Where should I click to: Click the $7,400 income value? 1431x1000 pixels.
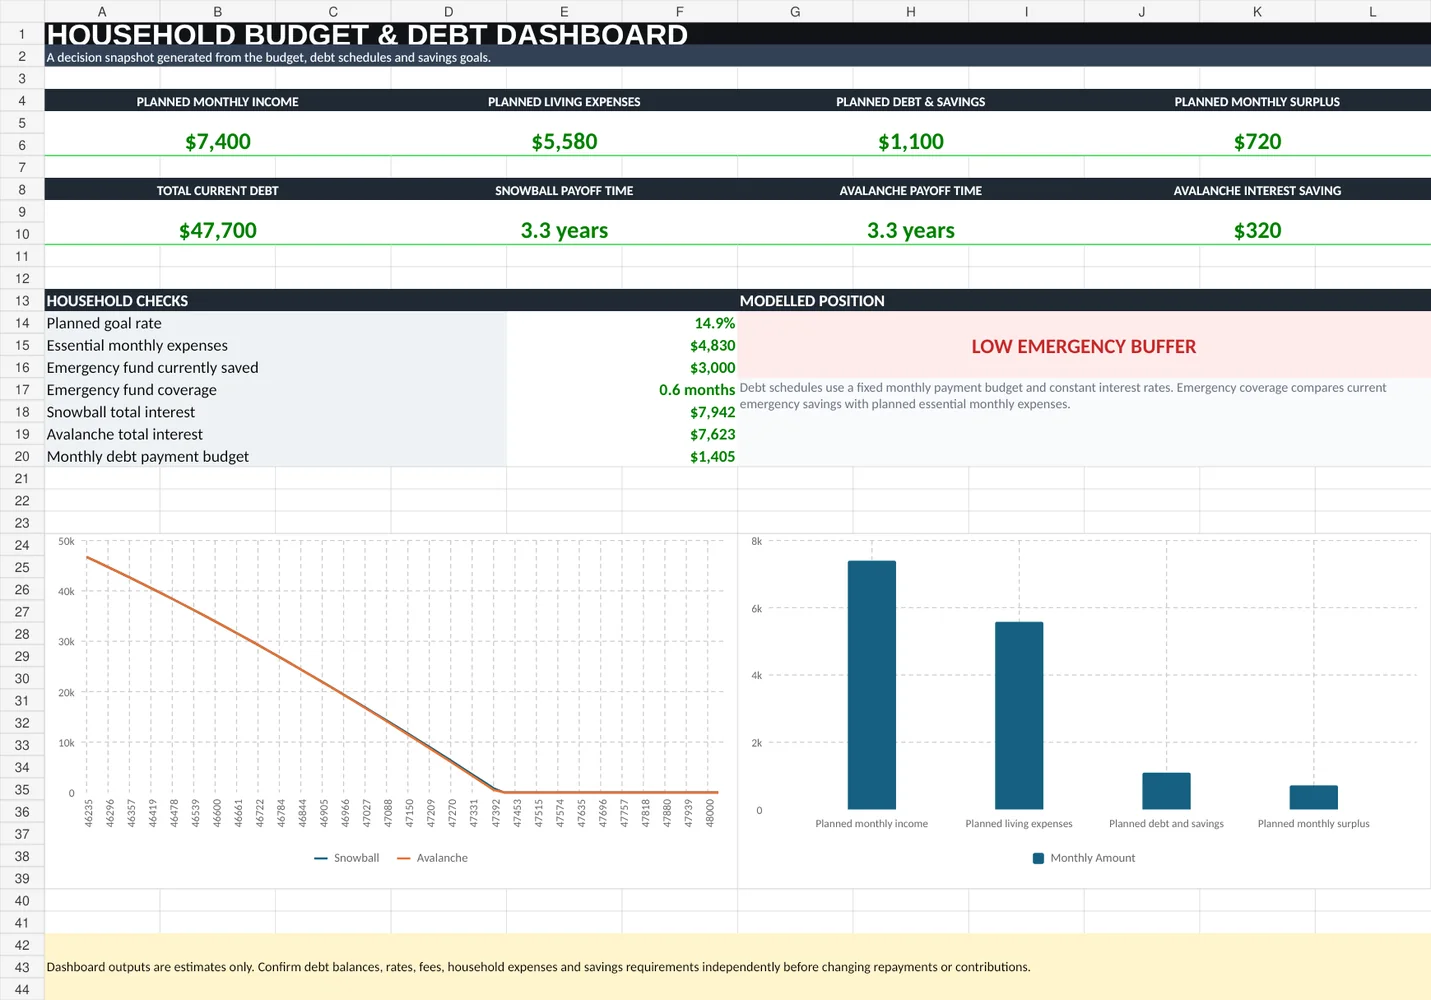(218, 142)
